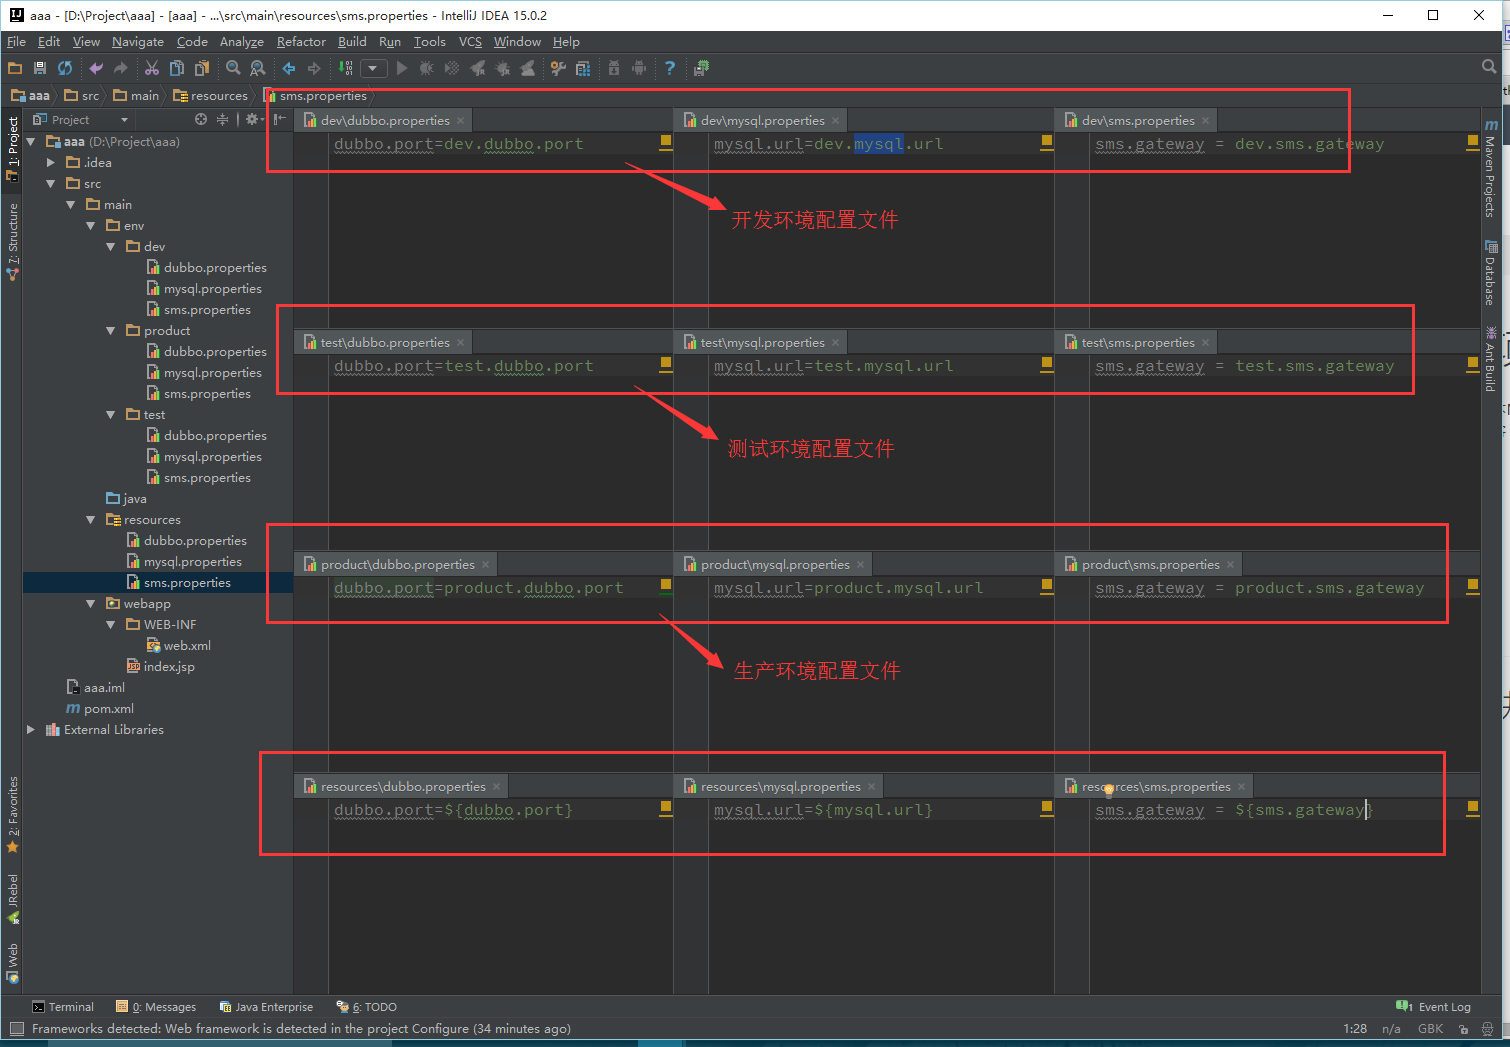Click the Open folder toolbar icon
Viewport: 1510px width, 1047px height.
click(14, 68)
